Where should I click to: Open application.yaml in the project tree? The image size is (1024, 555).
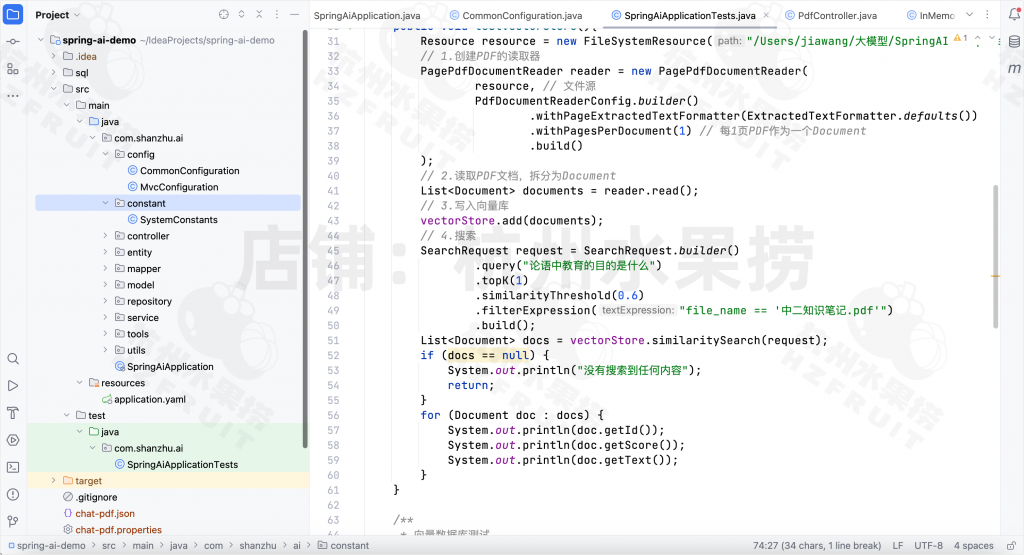pos(149,399)
